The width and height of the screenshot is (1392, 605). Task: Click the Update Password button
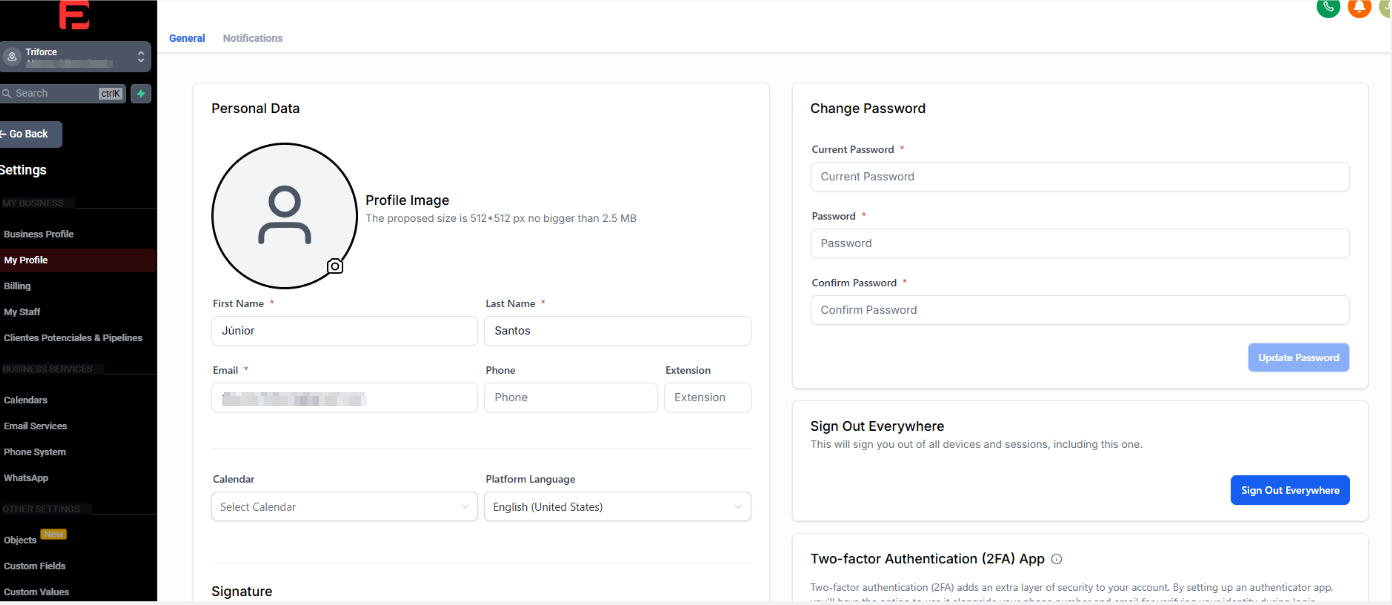point(1299,358)
